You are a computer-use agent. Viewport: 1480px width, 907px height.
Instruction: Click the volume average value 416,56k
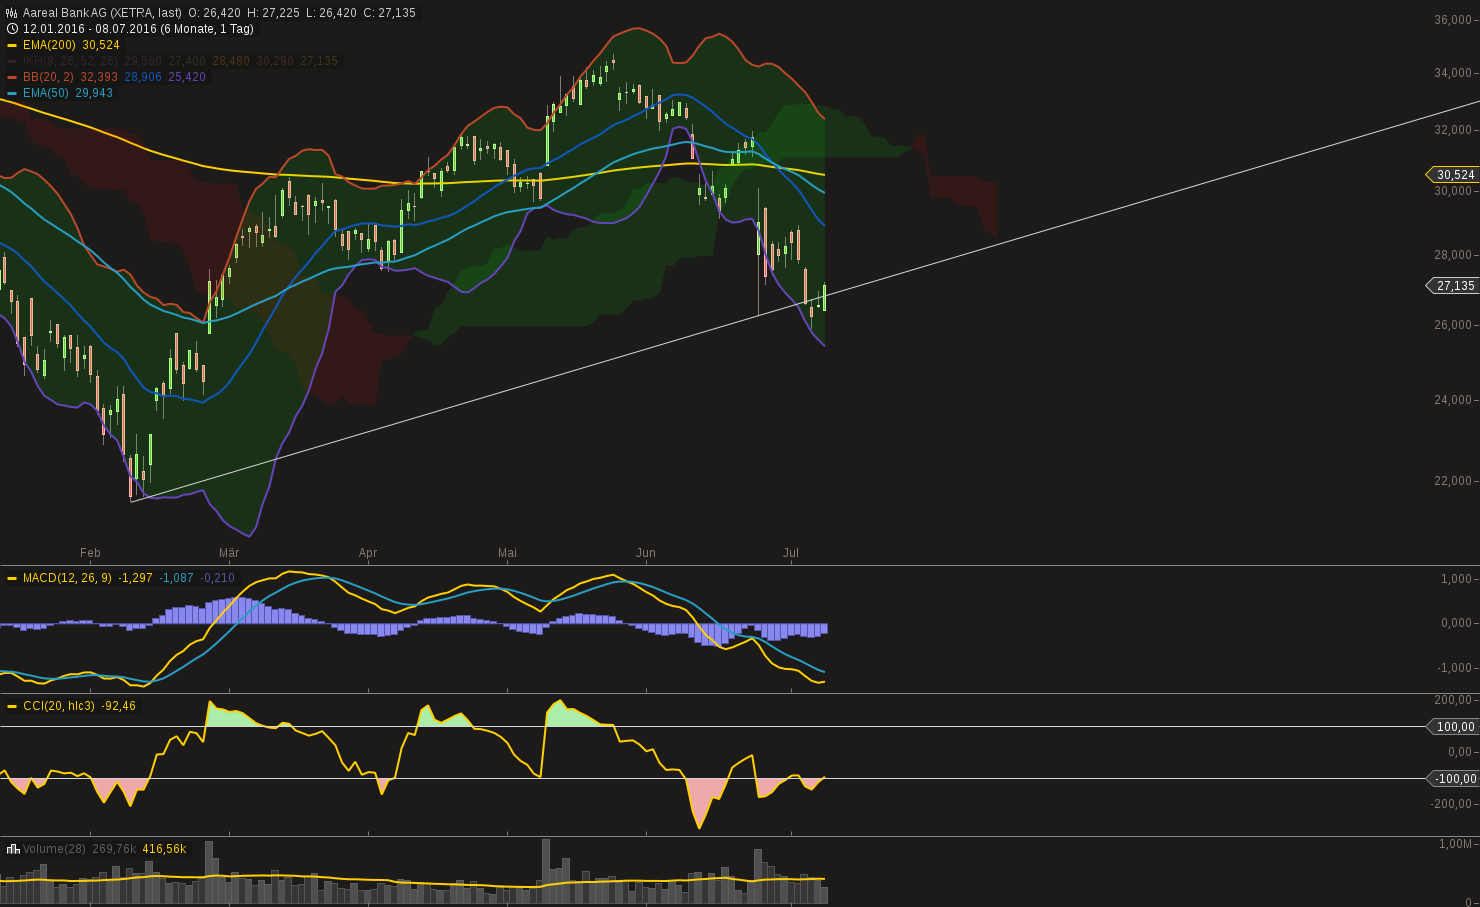pyautogui.click(x=164, y=849)
